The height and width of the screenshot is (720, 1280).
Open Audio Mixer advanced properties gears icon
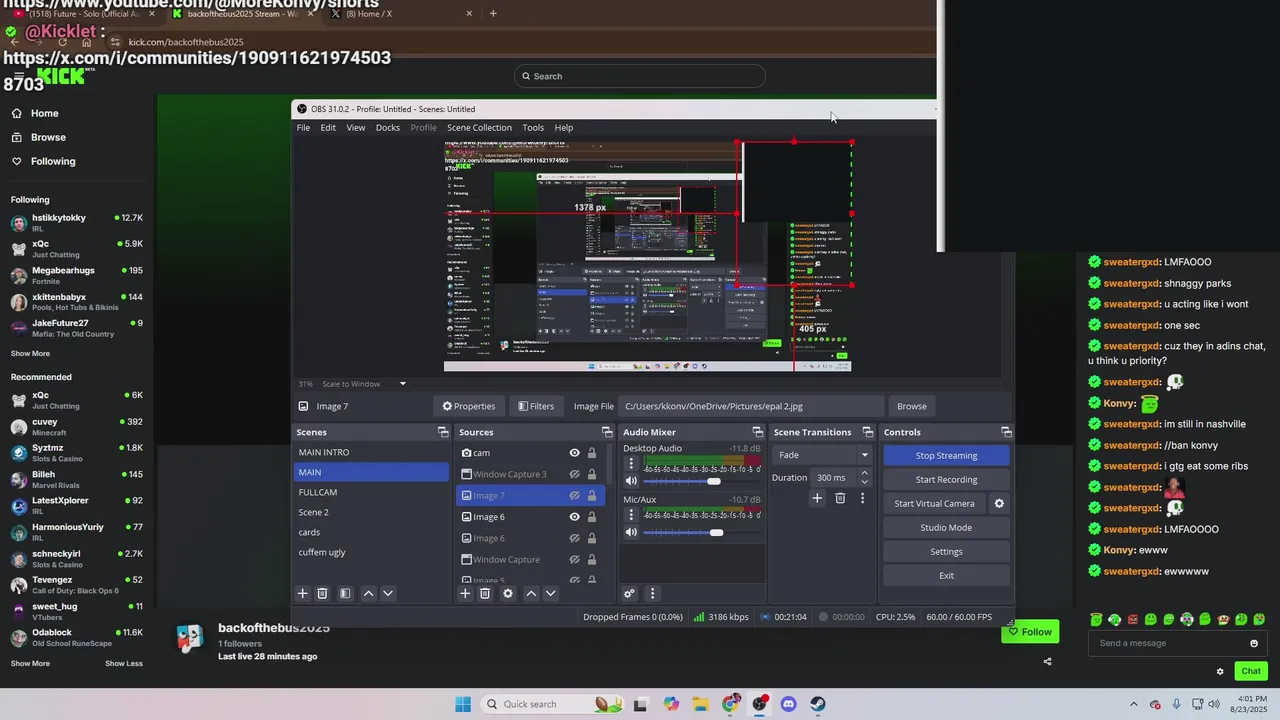point(629,593)
